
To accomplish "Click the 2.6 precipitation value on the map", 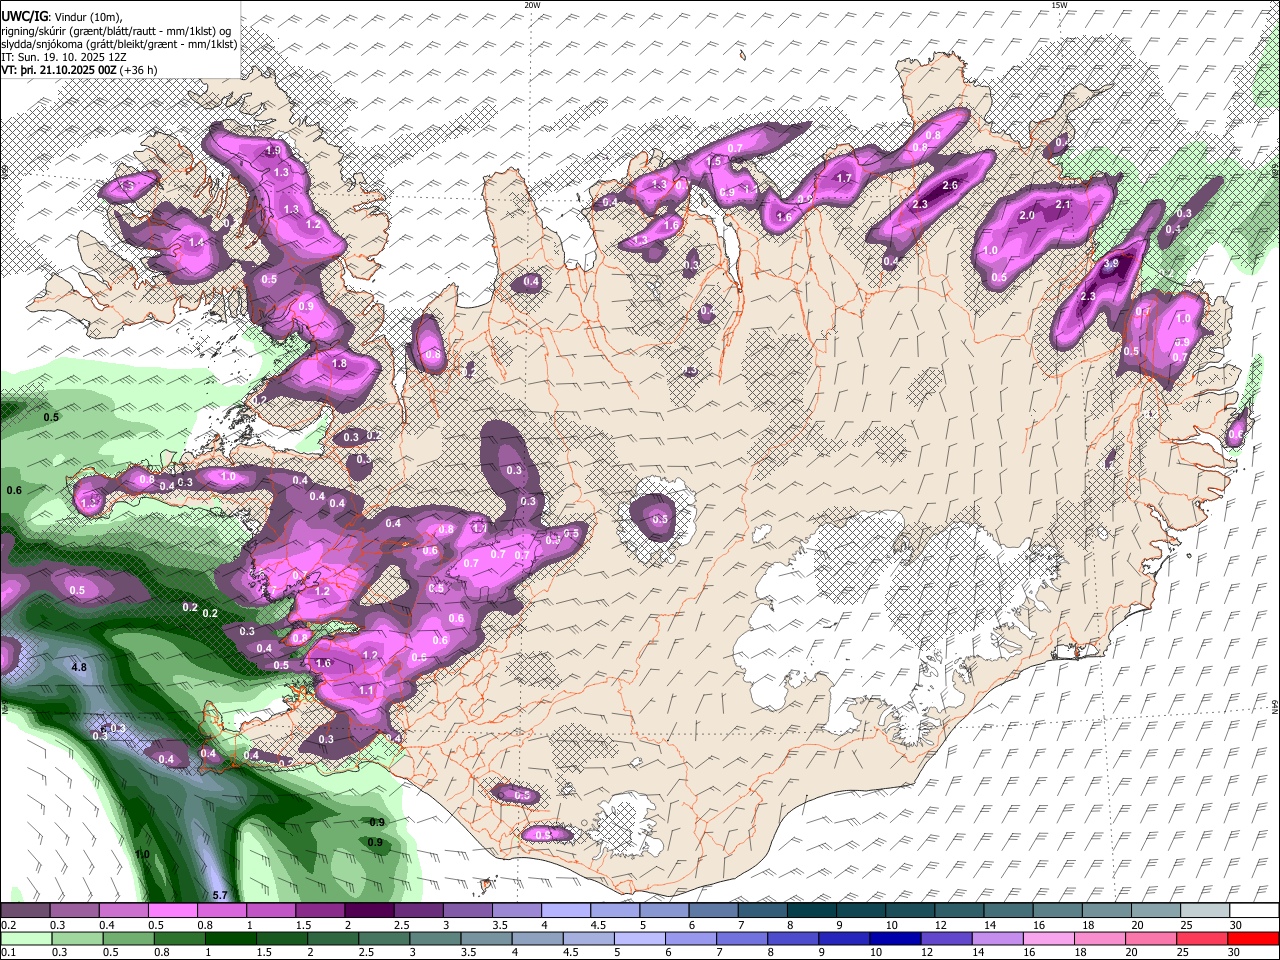I will 950,185.
